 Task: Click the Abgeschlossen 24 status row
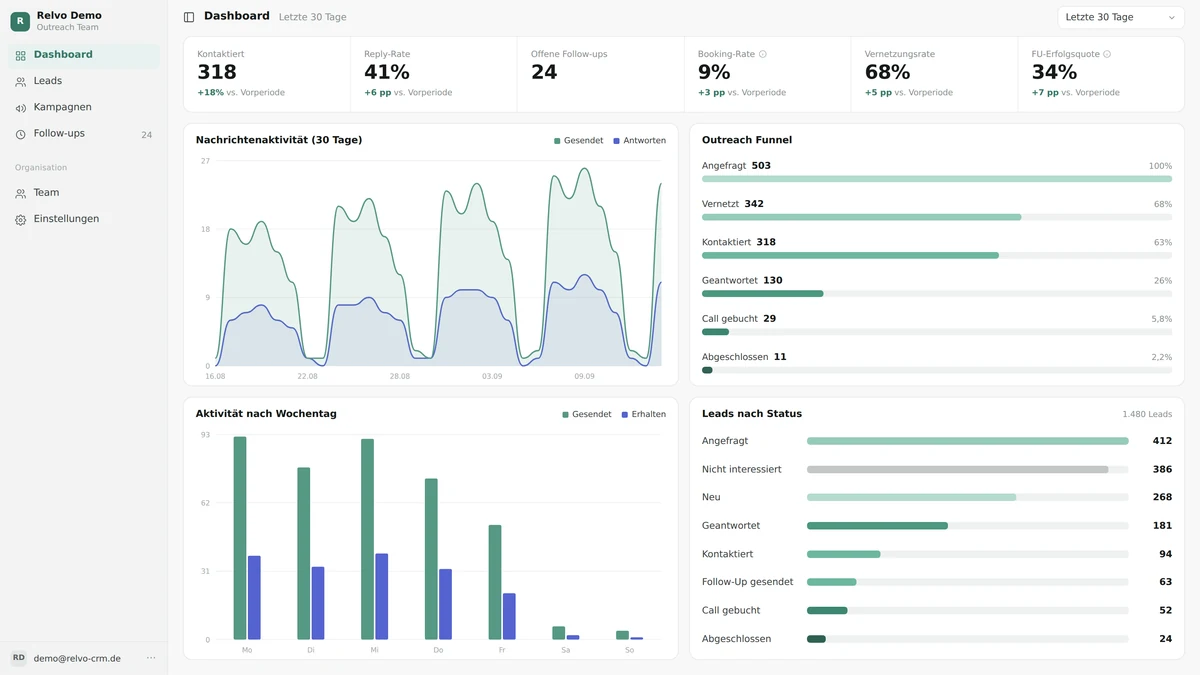click(x=937, y=639)
